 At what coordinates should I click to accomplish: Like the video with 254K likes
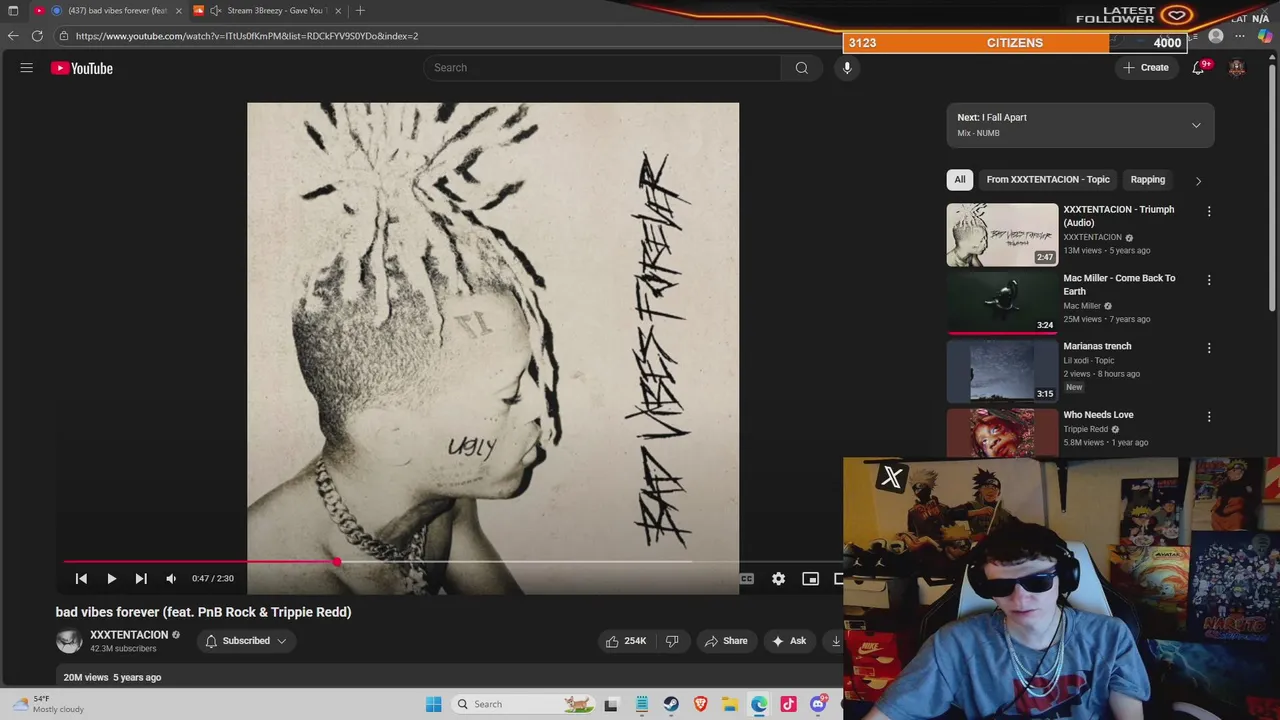coord(626,641)
